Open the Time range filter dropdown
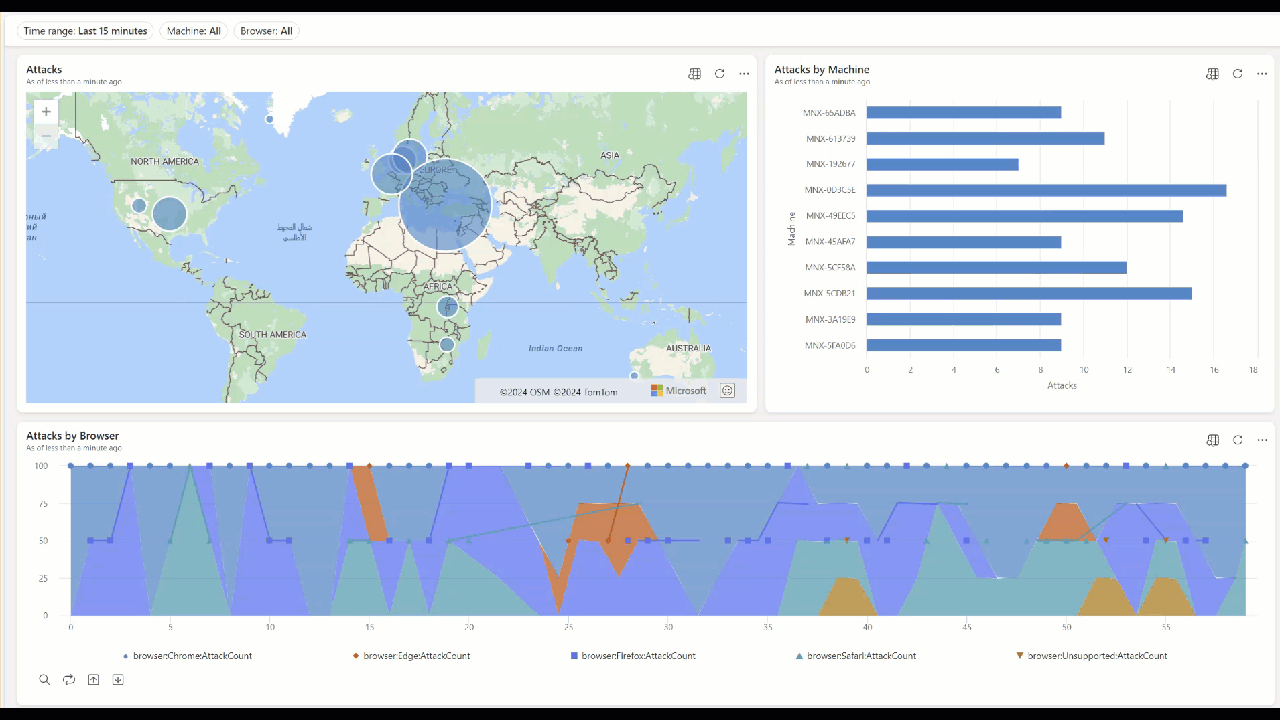This screenshot has height=720, width=1280. [85, 31]
